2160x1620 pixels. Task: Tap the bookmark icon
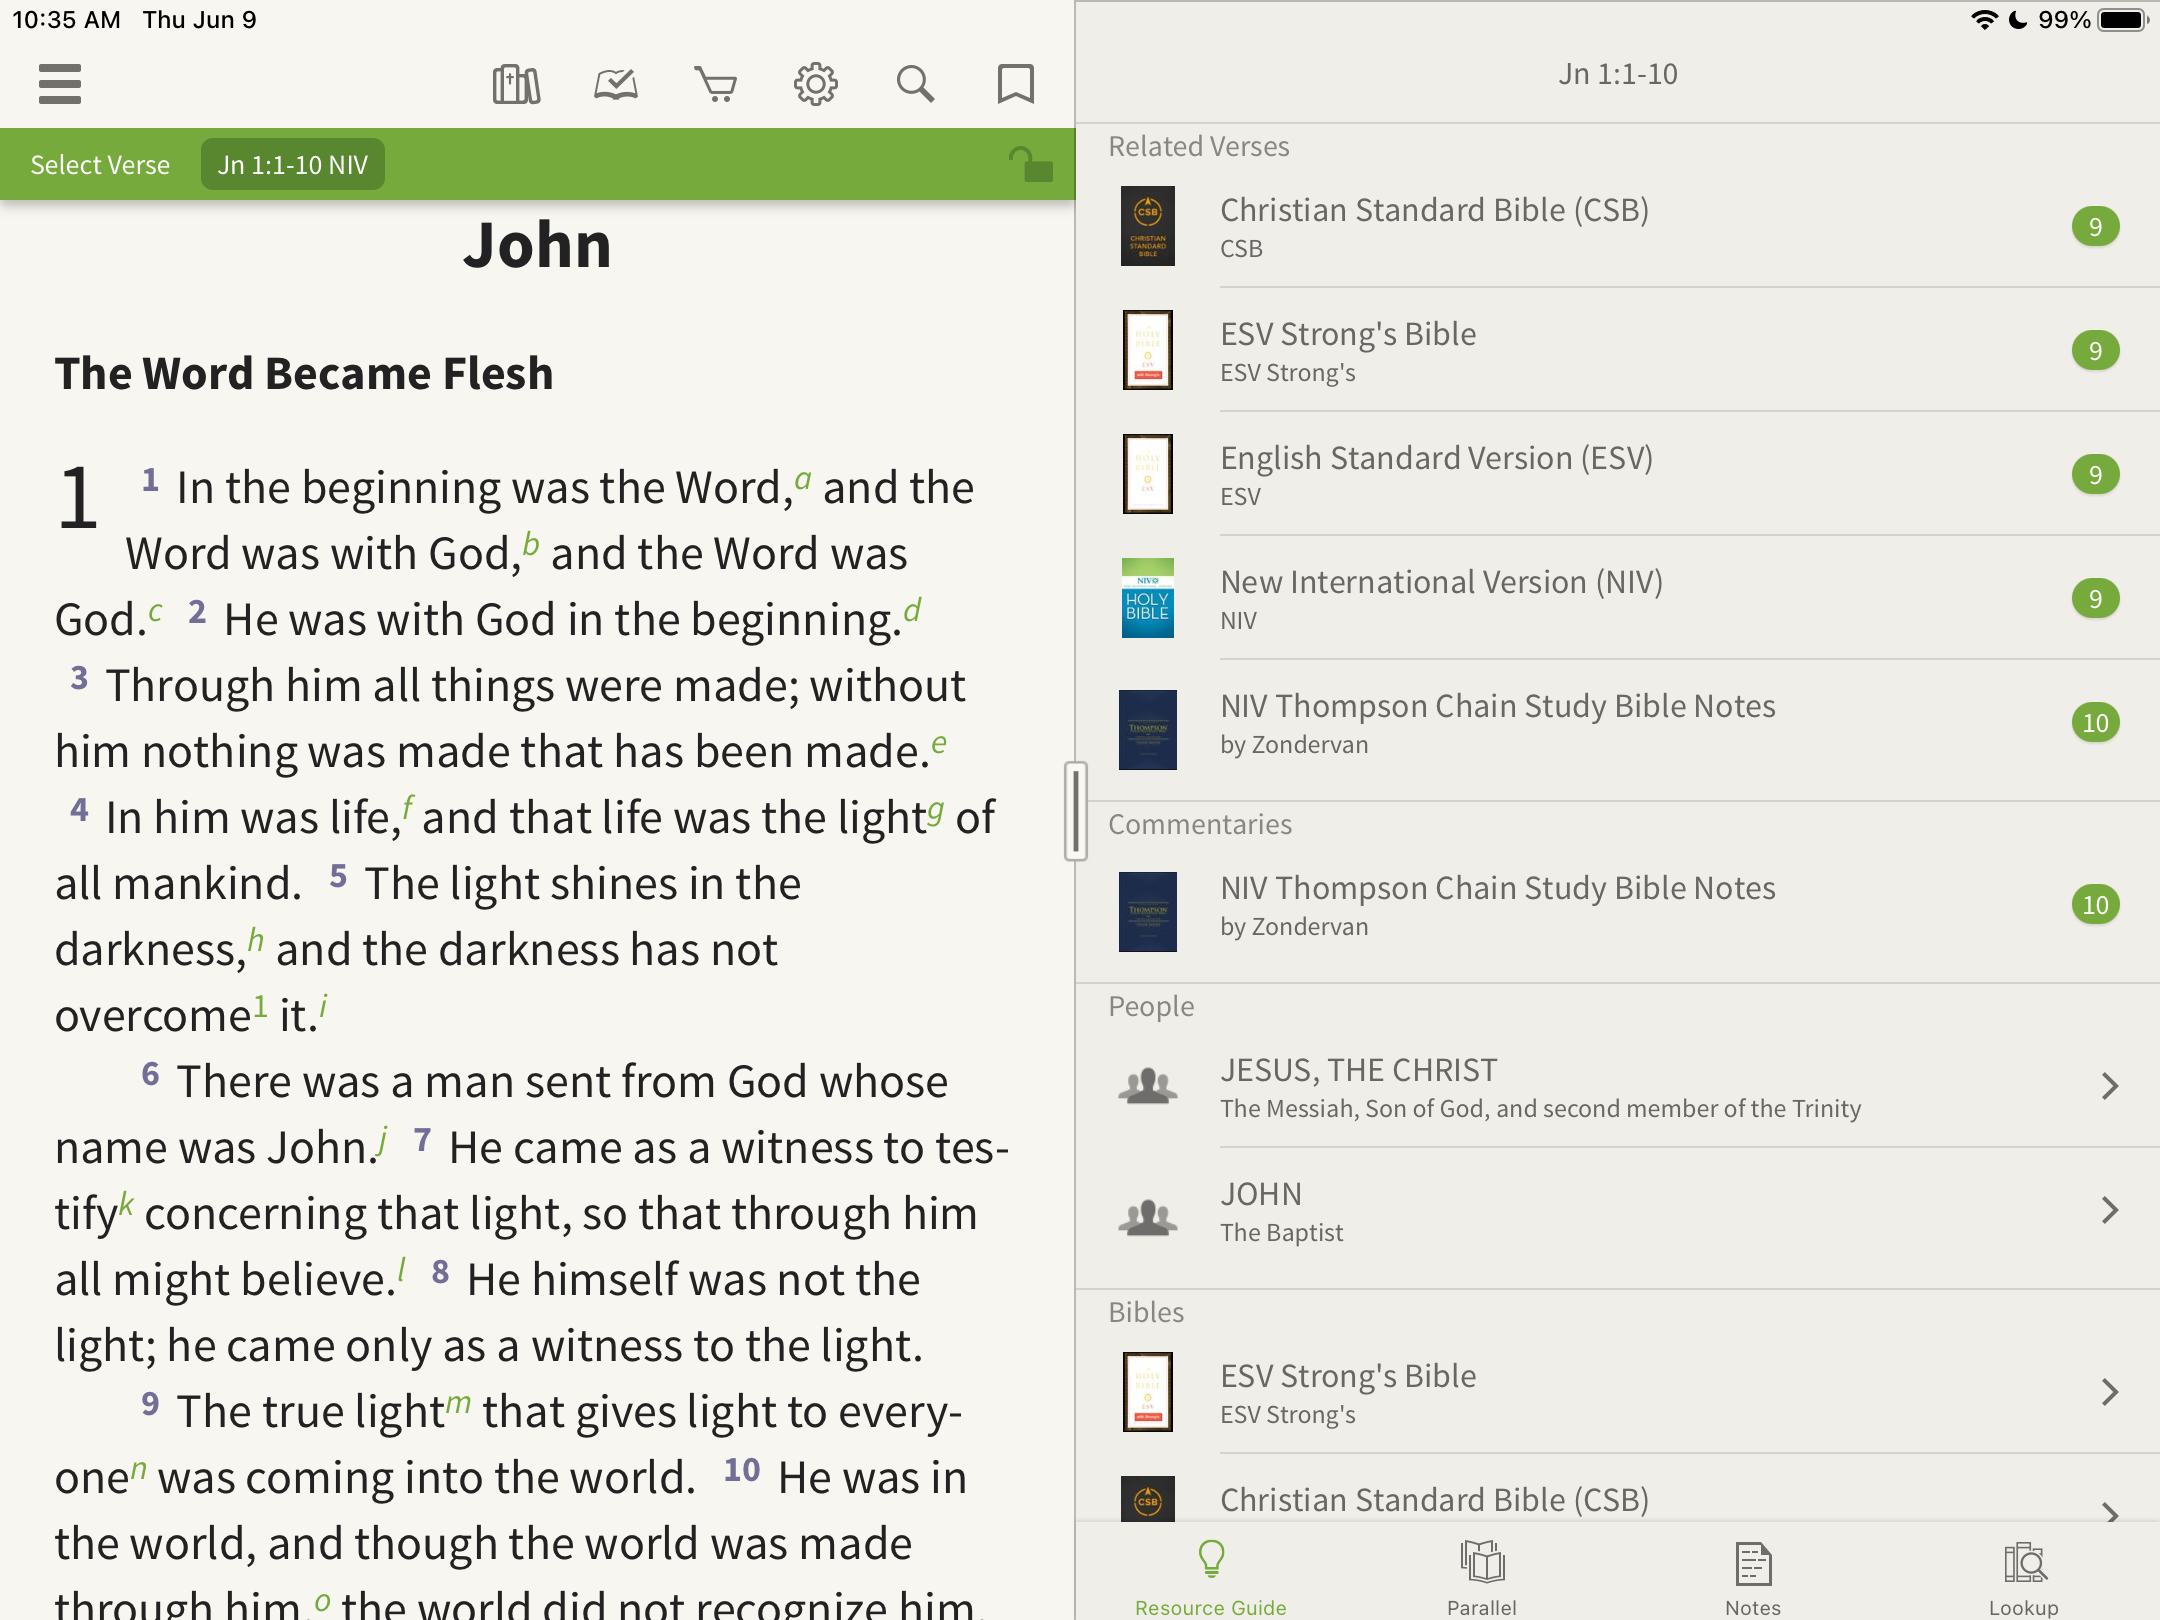1015,84
